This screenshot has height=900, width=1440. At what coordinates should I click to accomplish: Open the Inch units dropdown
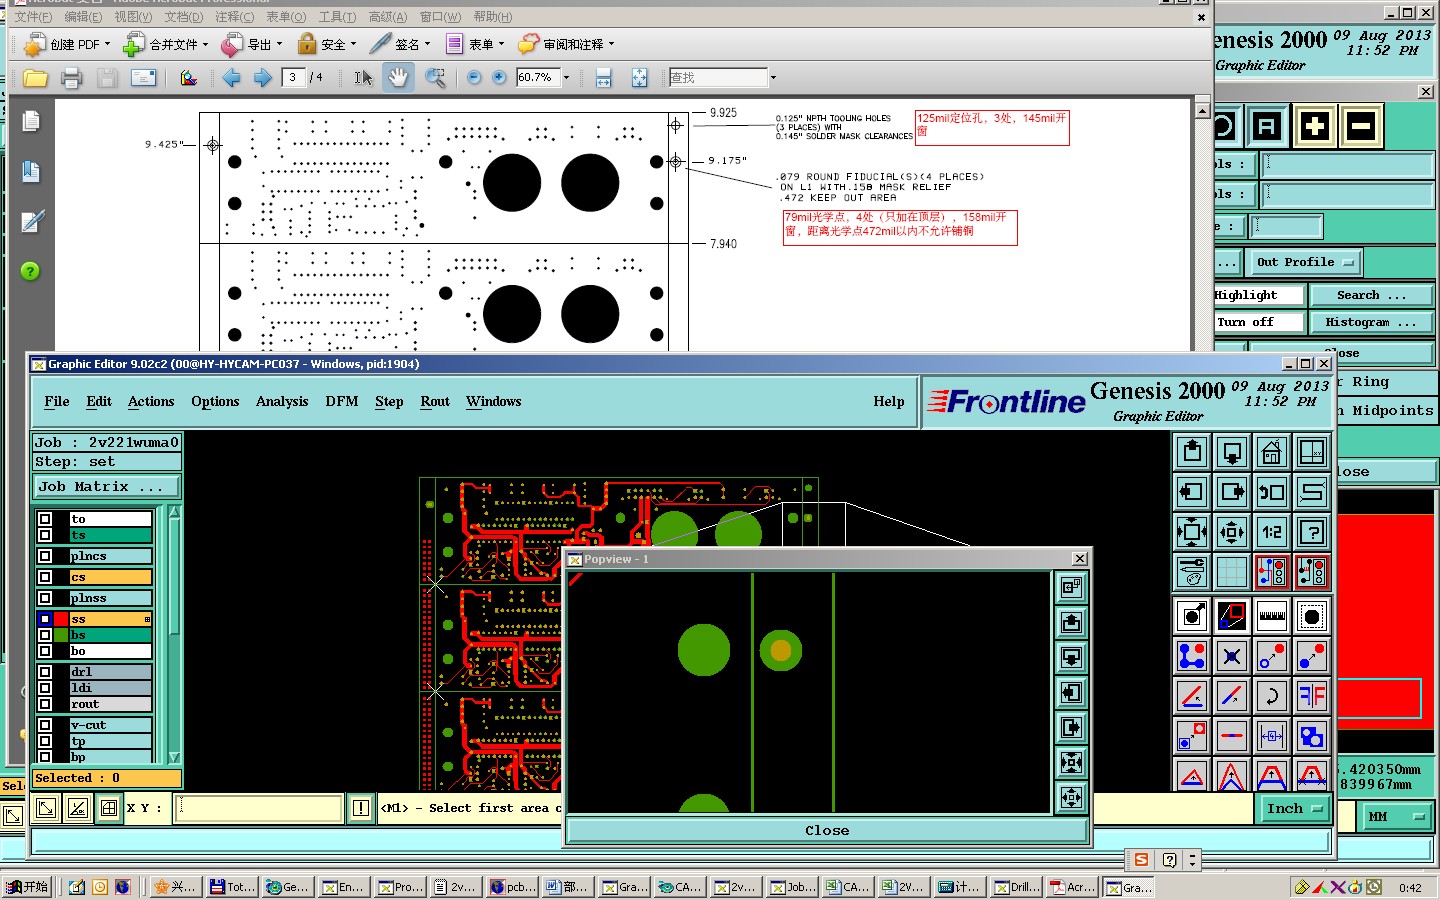1294,808
